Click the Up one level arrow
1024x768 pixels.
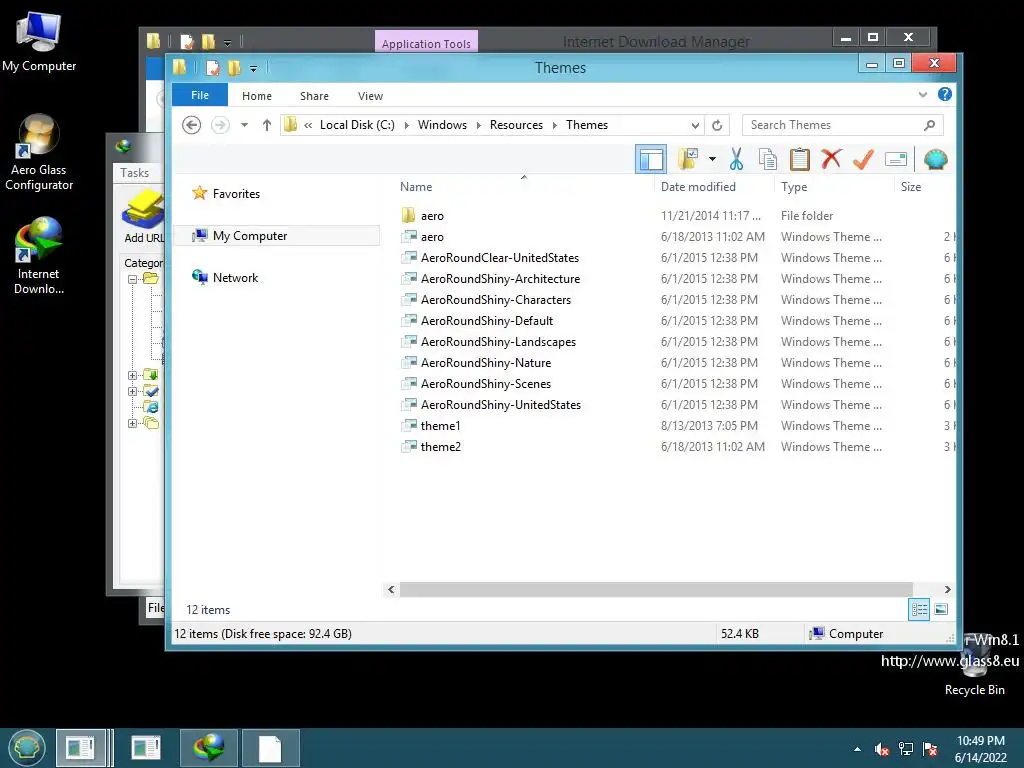click(266, 125)
